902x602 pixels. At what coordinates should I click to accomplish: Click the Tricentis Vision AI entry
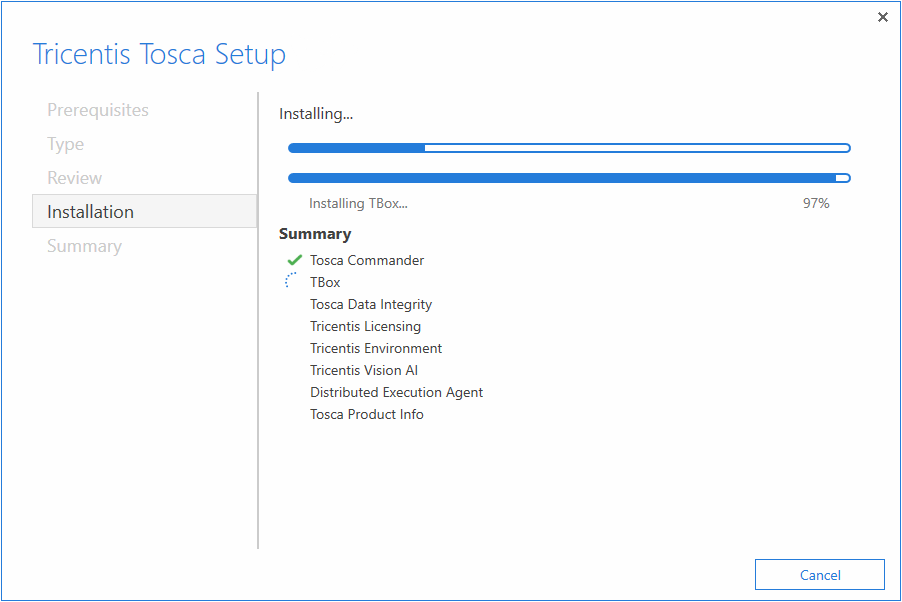(364, 370)
